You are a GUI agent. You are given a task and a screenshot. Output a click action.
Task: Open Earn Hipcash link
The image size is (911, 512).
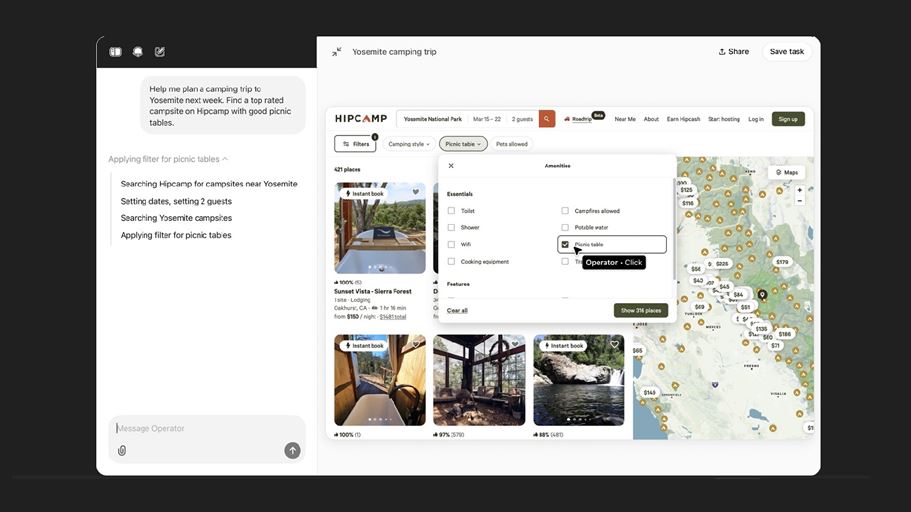pyautogui.click(x=683, y=119)
